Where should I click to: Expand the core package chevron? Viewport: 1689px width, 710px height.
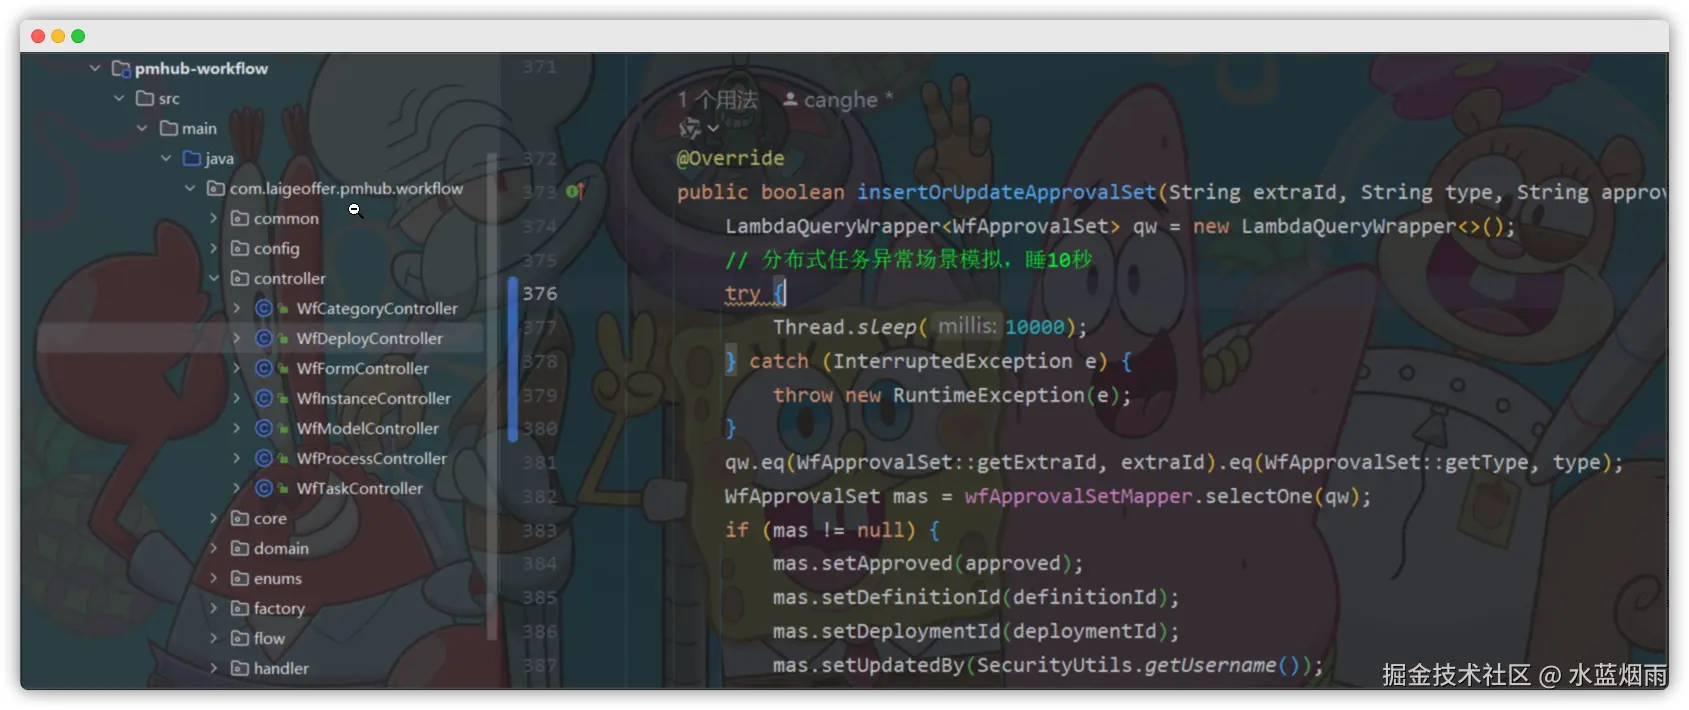pos(213,518)
